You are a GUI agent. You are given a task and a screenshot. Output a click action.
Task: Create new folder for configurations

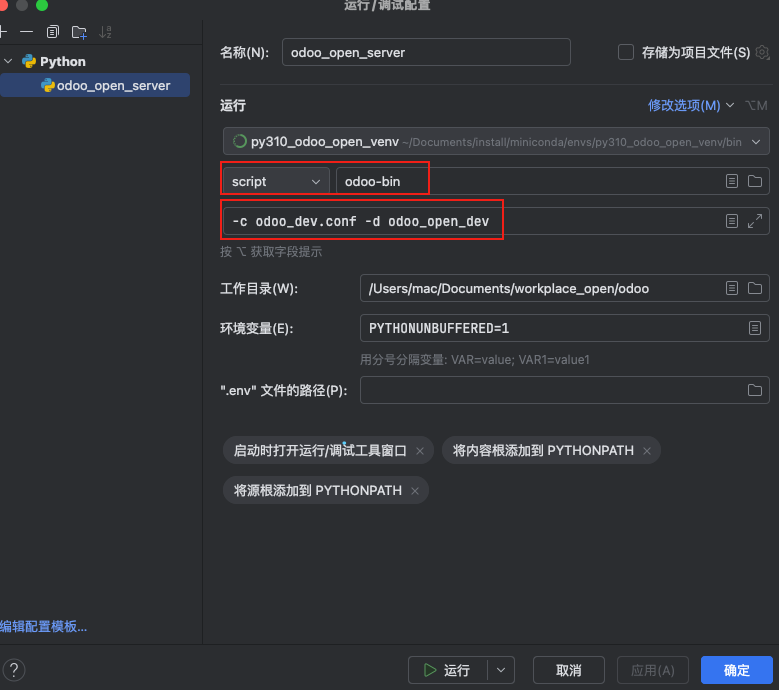(x=79, y=32)
